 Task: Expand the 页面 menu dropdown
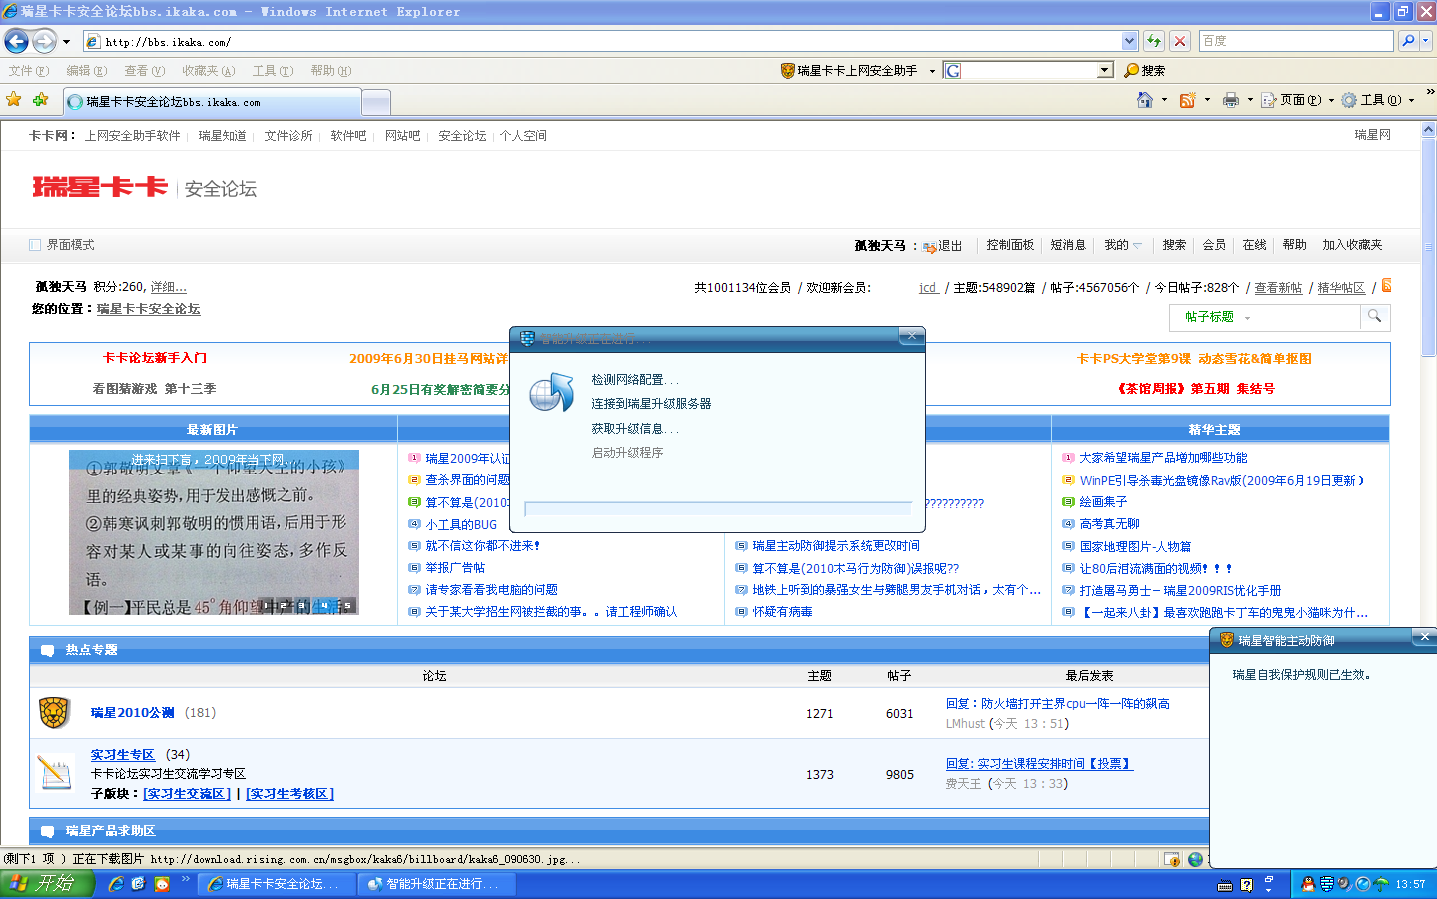[1331, 100]
